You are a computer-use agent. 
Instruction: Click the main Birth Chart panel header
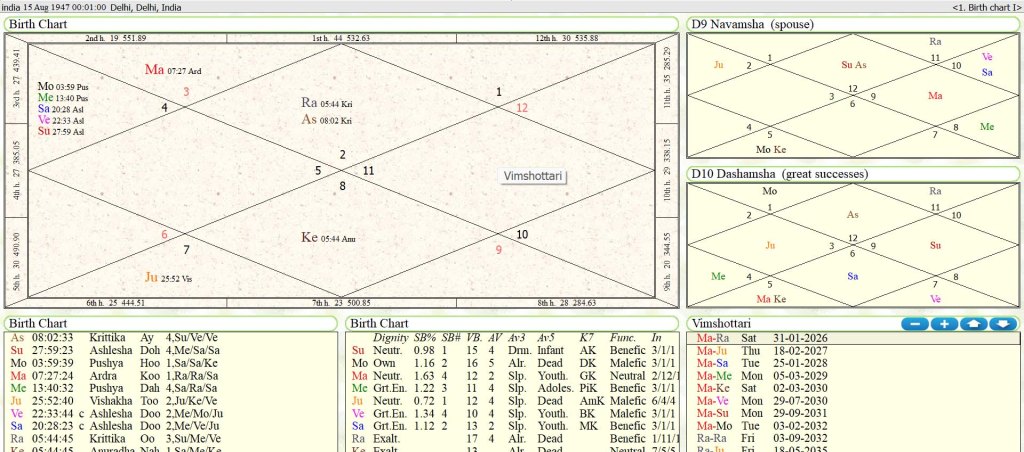tap(38, 23)
